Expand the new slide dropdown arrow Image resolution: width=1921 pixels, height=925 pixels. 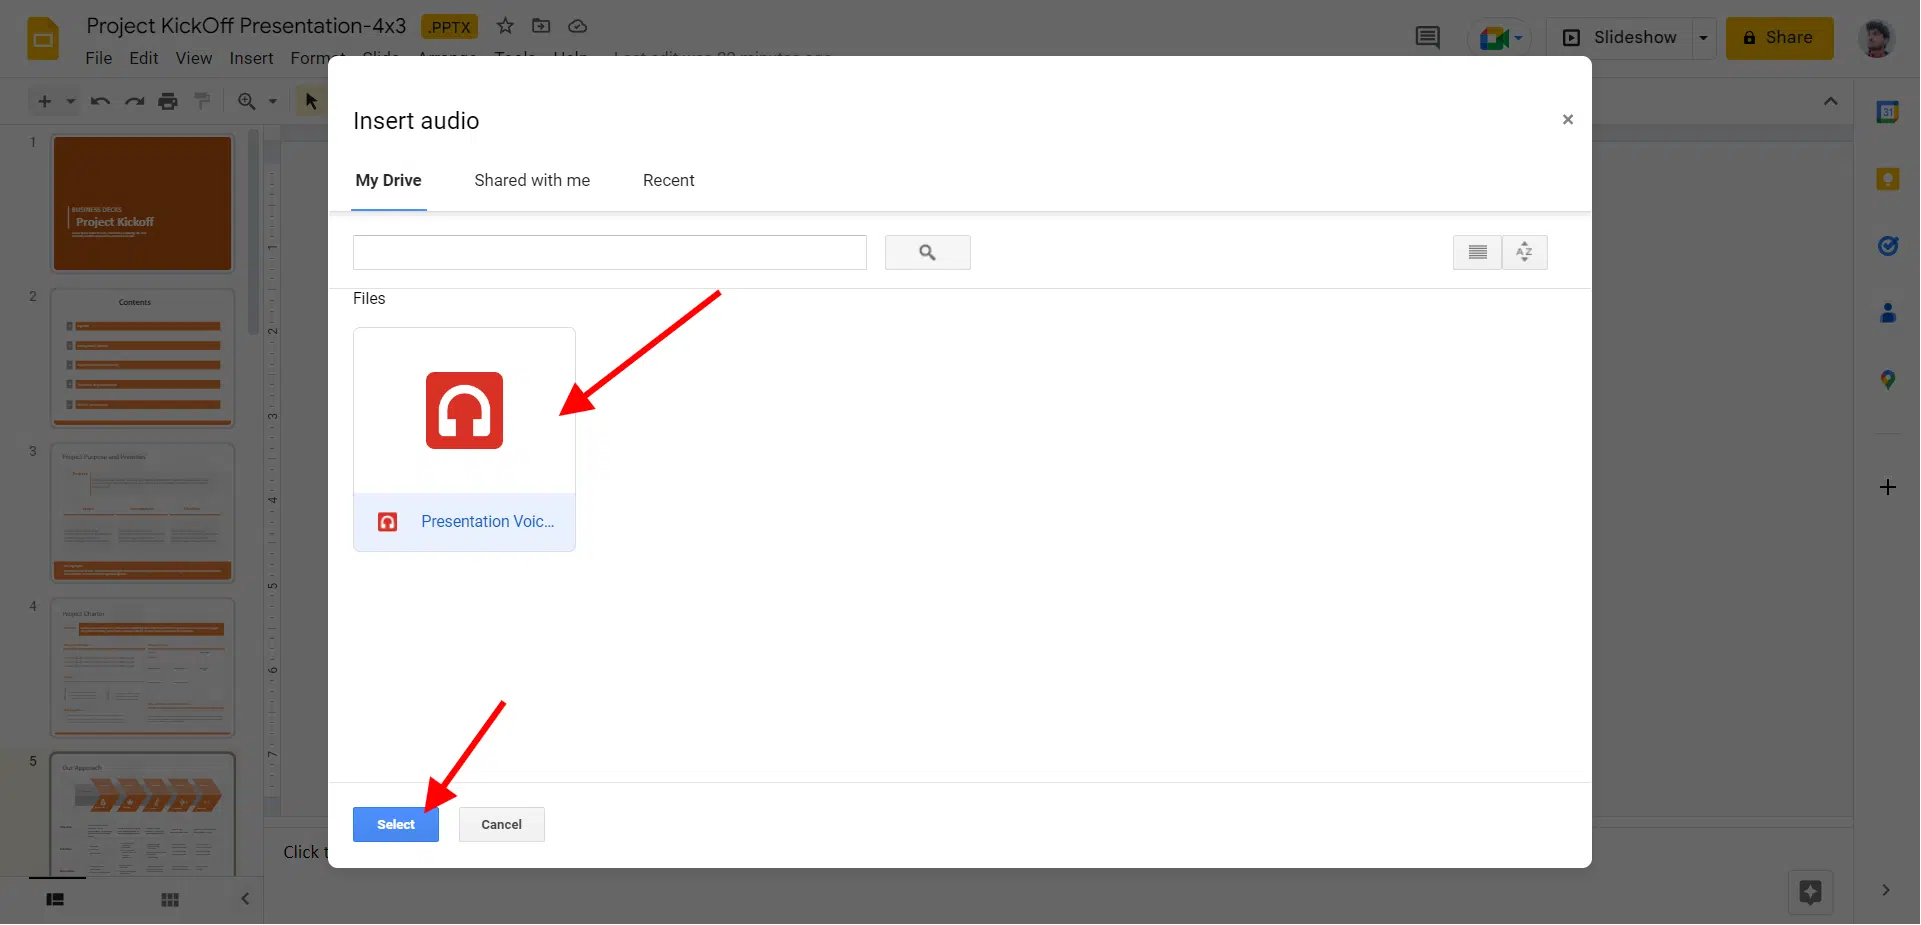[x=71, y=101]
